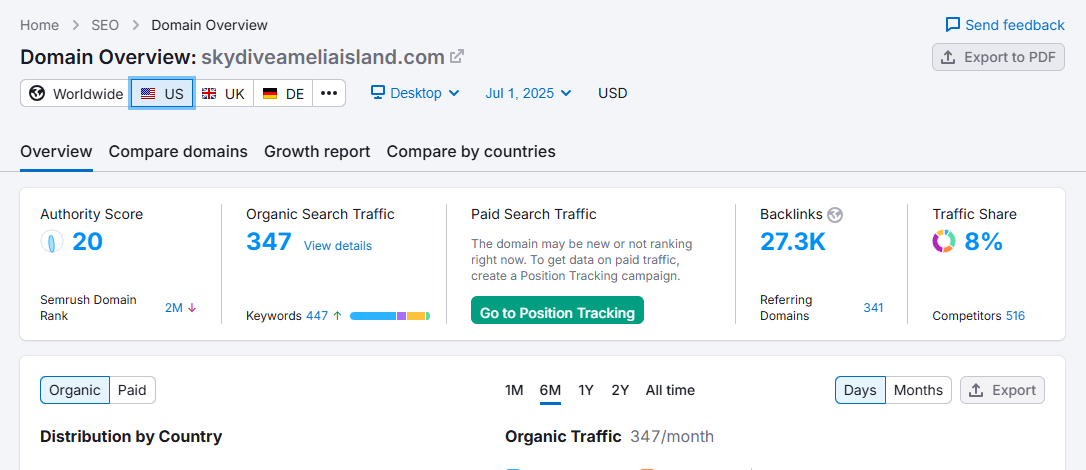
Task: Click the globe icon next to Backlinks
Action: [835, 215]
